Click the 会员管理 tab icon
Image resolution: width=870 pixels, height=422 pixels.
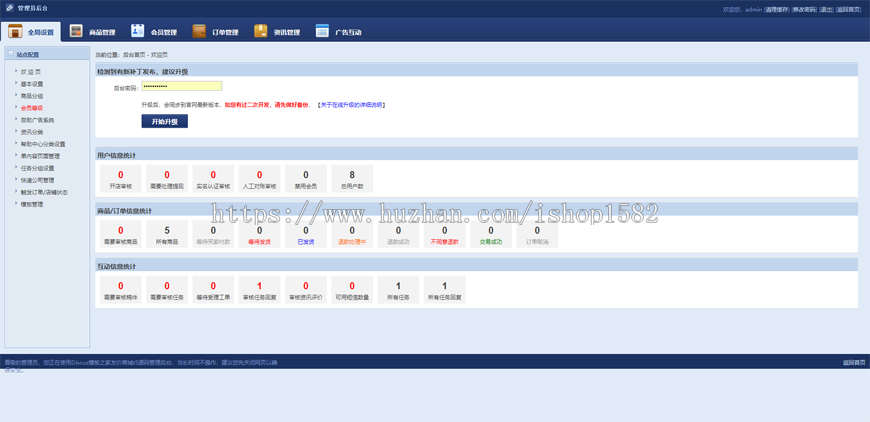138,31
